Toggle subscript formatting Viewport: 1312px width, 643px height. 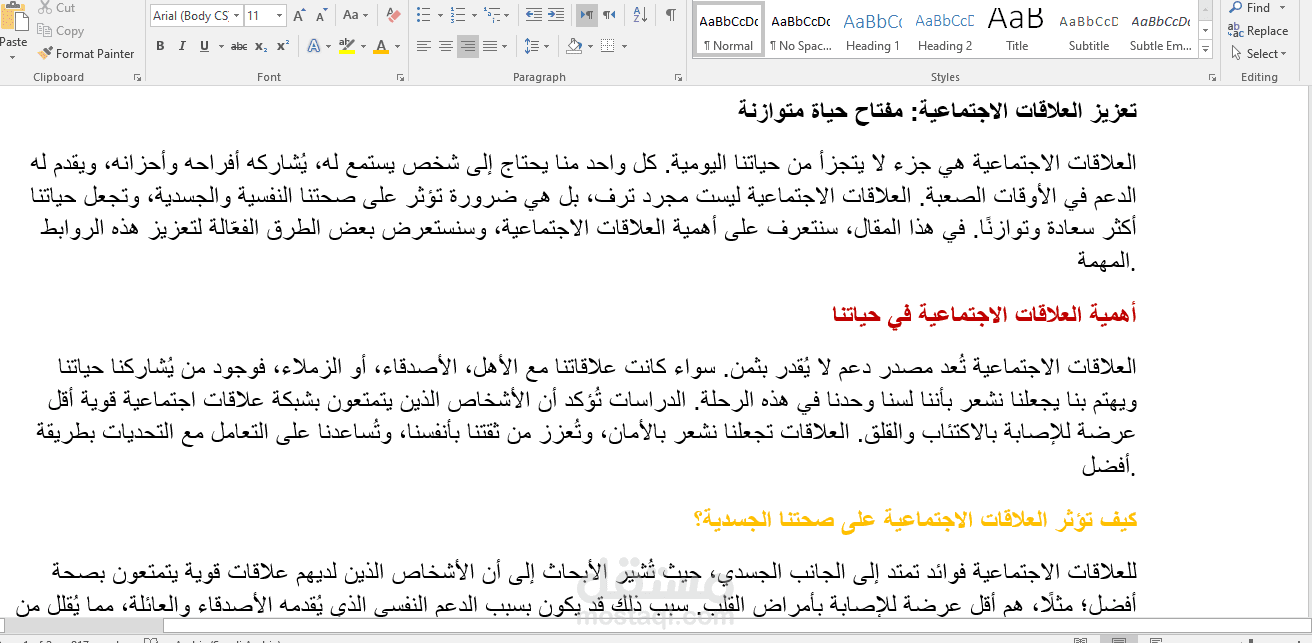(x=261, y=46)
